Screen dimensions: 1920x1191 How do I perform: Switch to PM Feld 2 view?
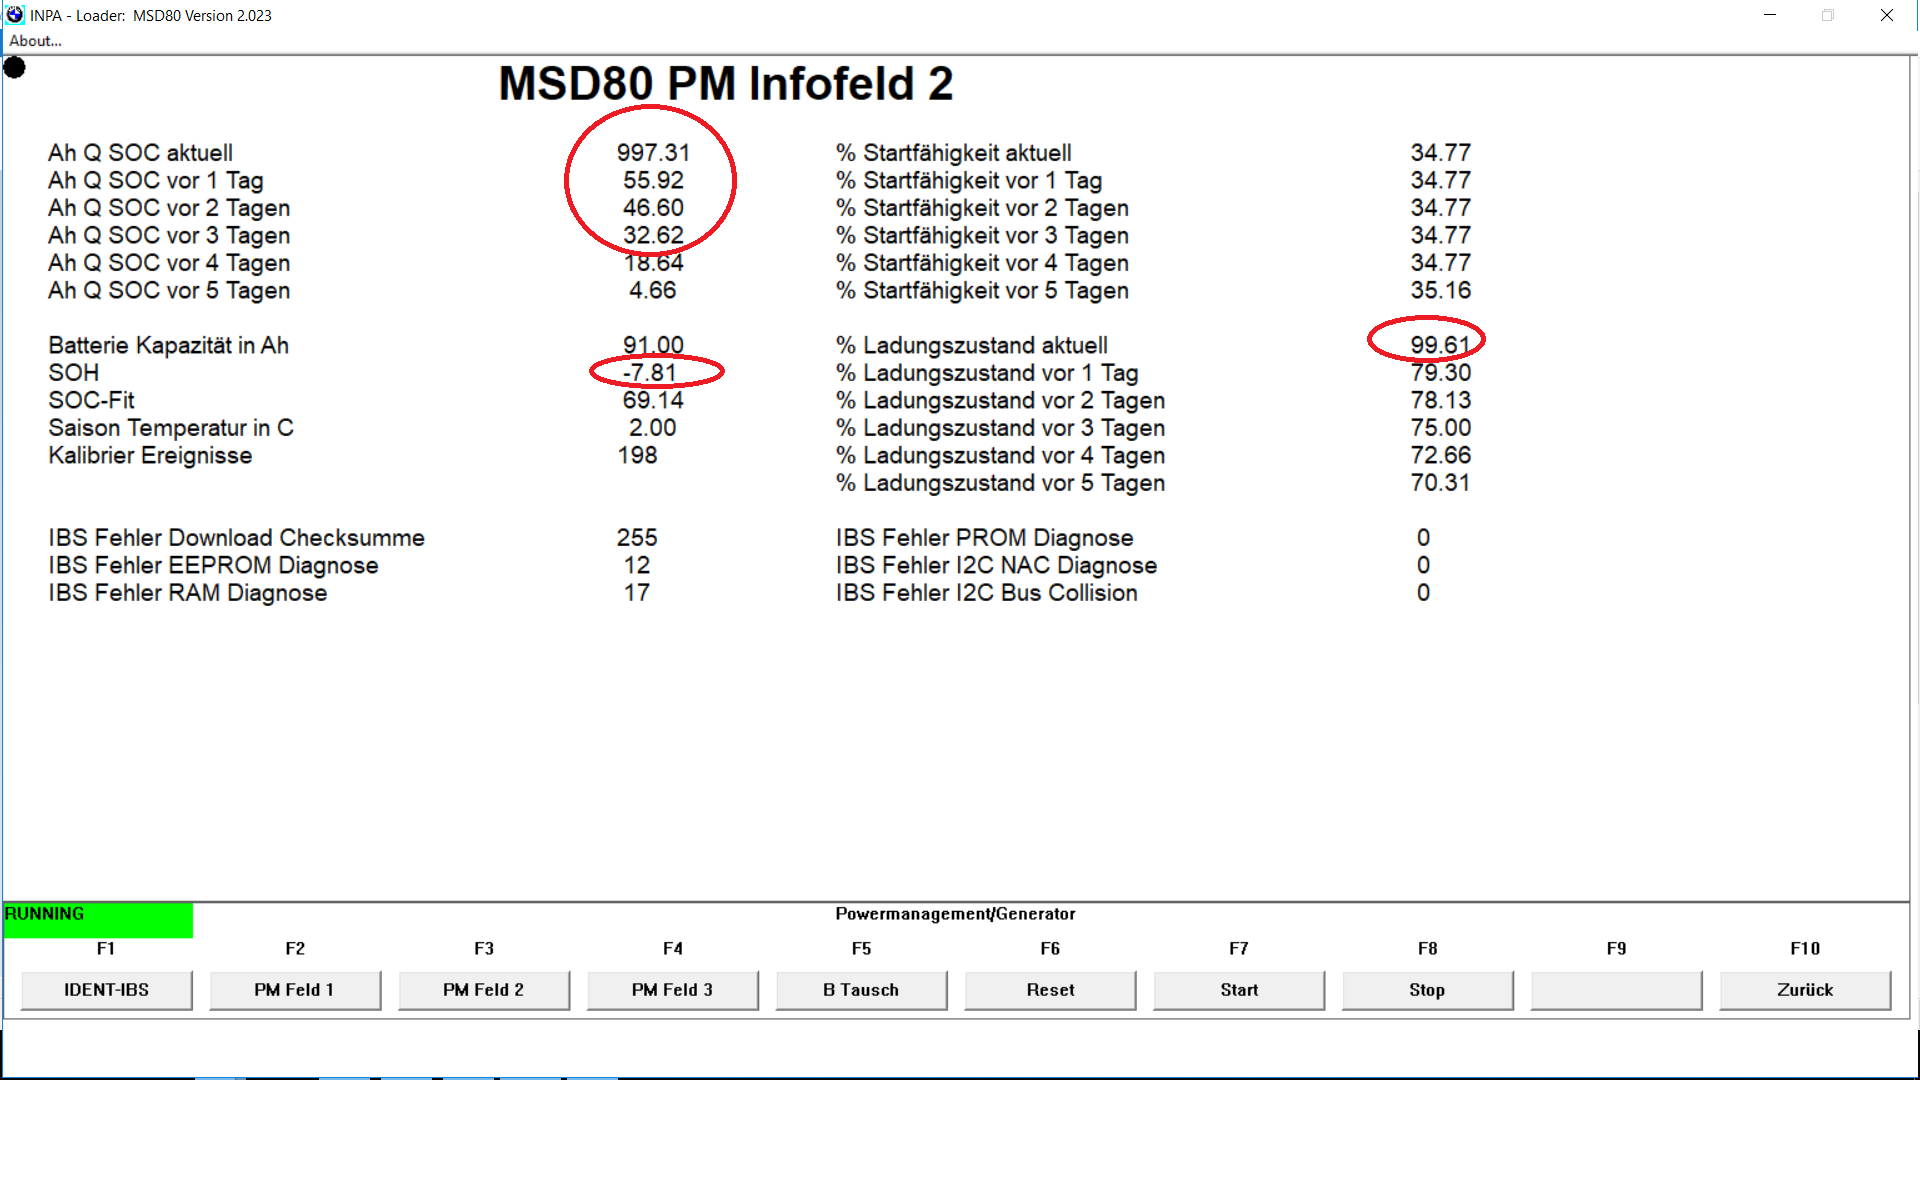(483, 989)
